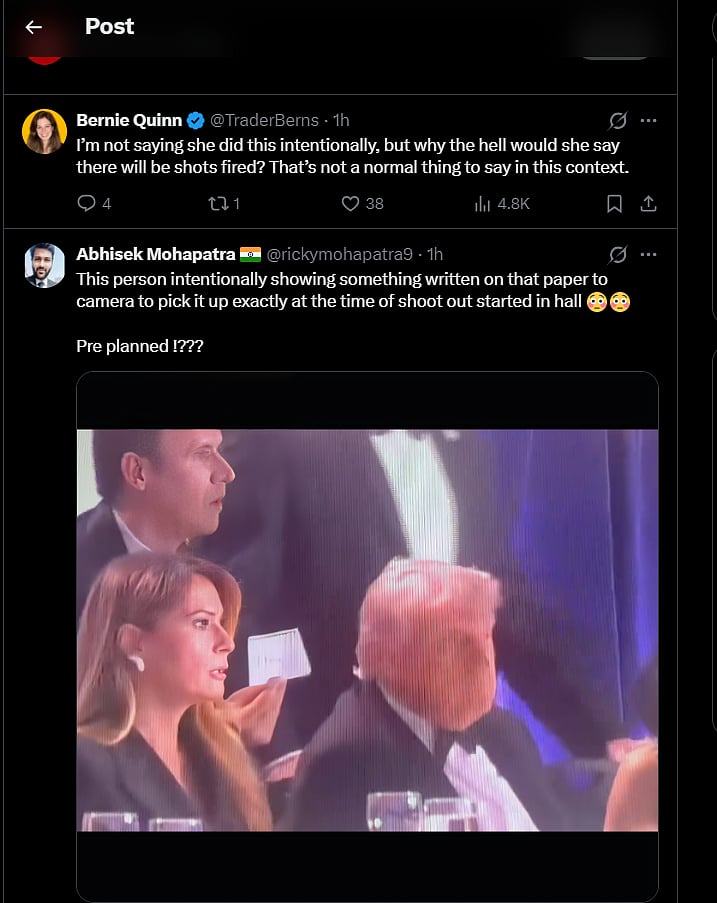The height and width of the screenshot is (903, 717).
Task: Click the back arrow beside Post
Action: coord(34,27)
